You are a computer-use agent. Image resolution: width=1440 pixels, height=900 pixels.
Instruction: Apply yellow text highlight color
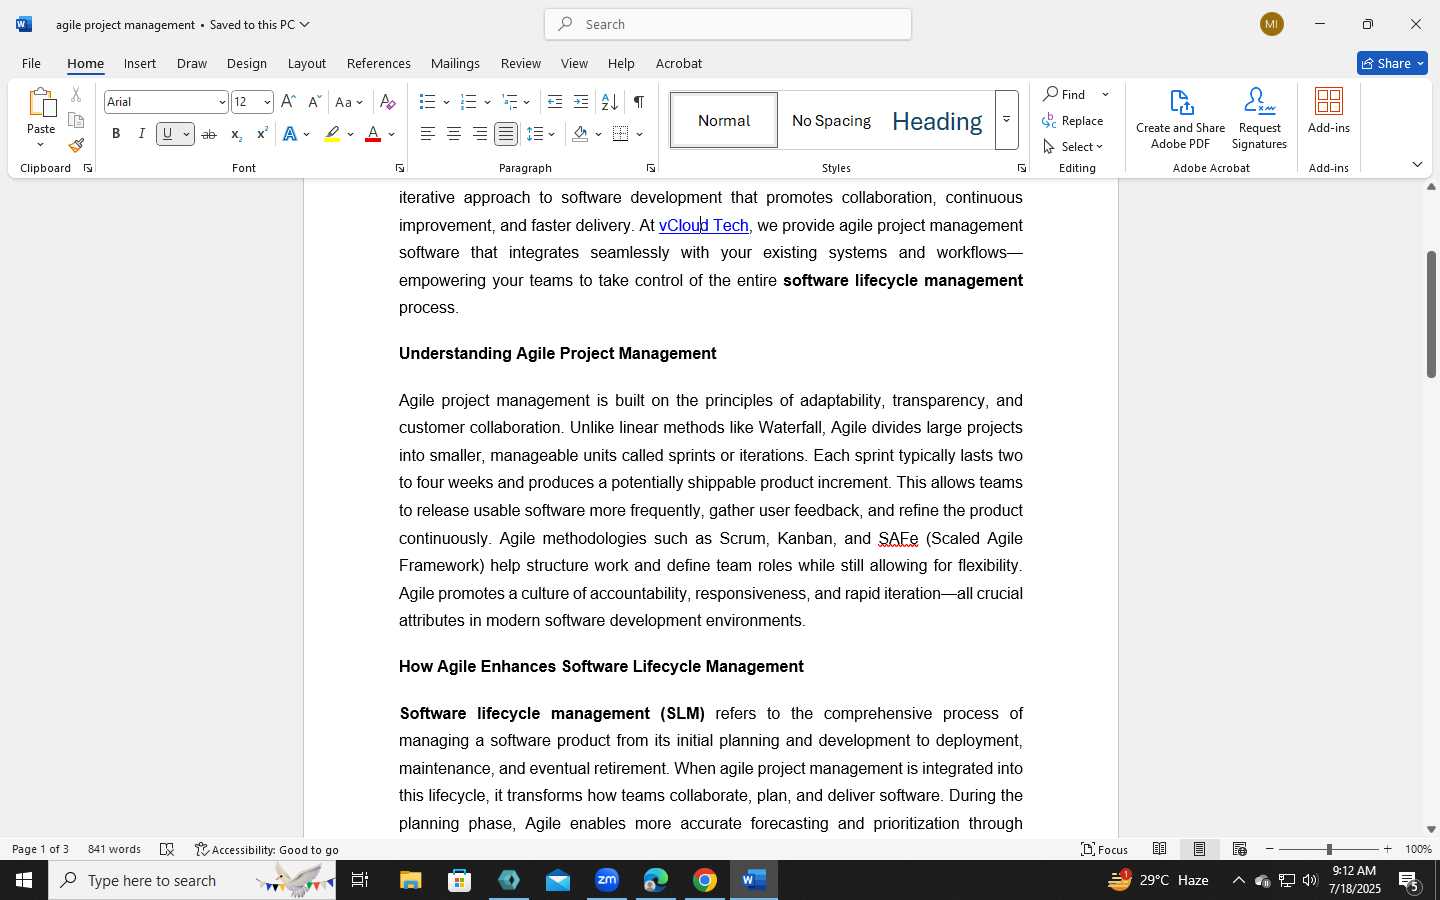pyautogui.click(x=332, y=134)
